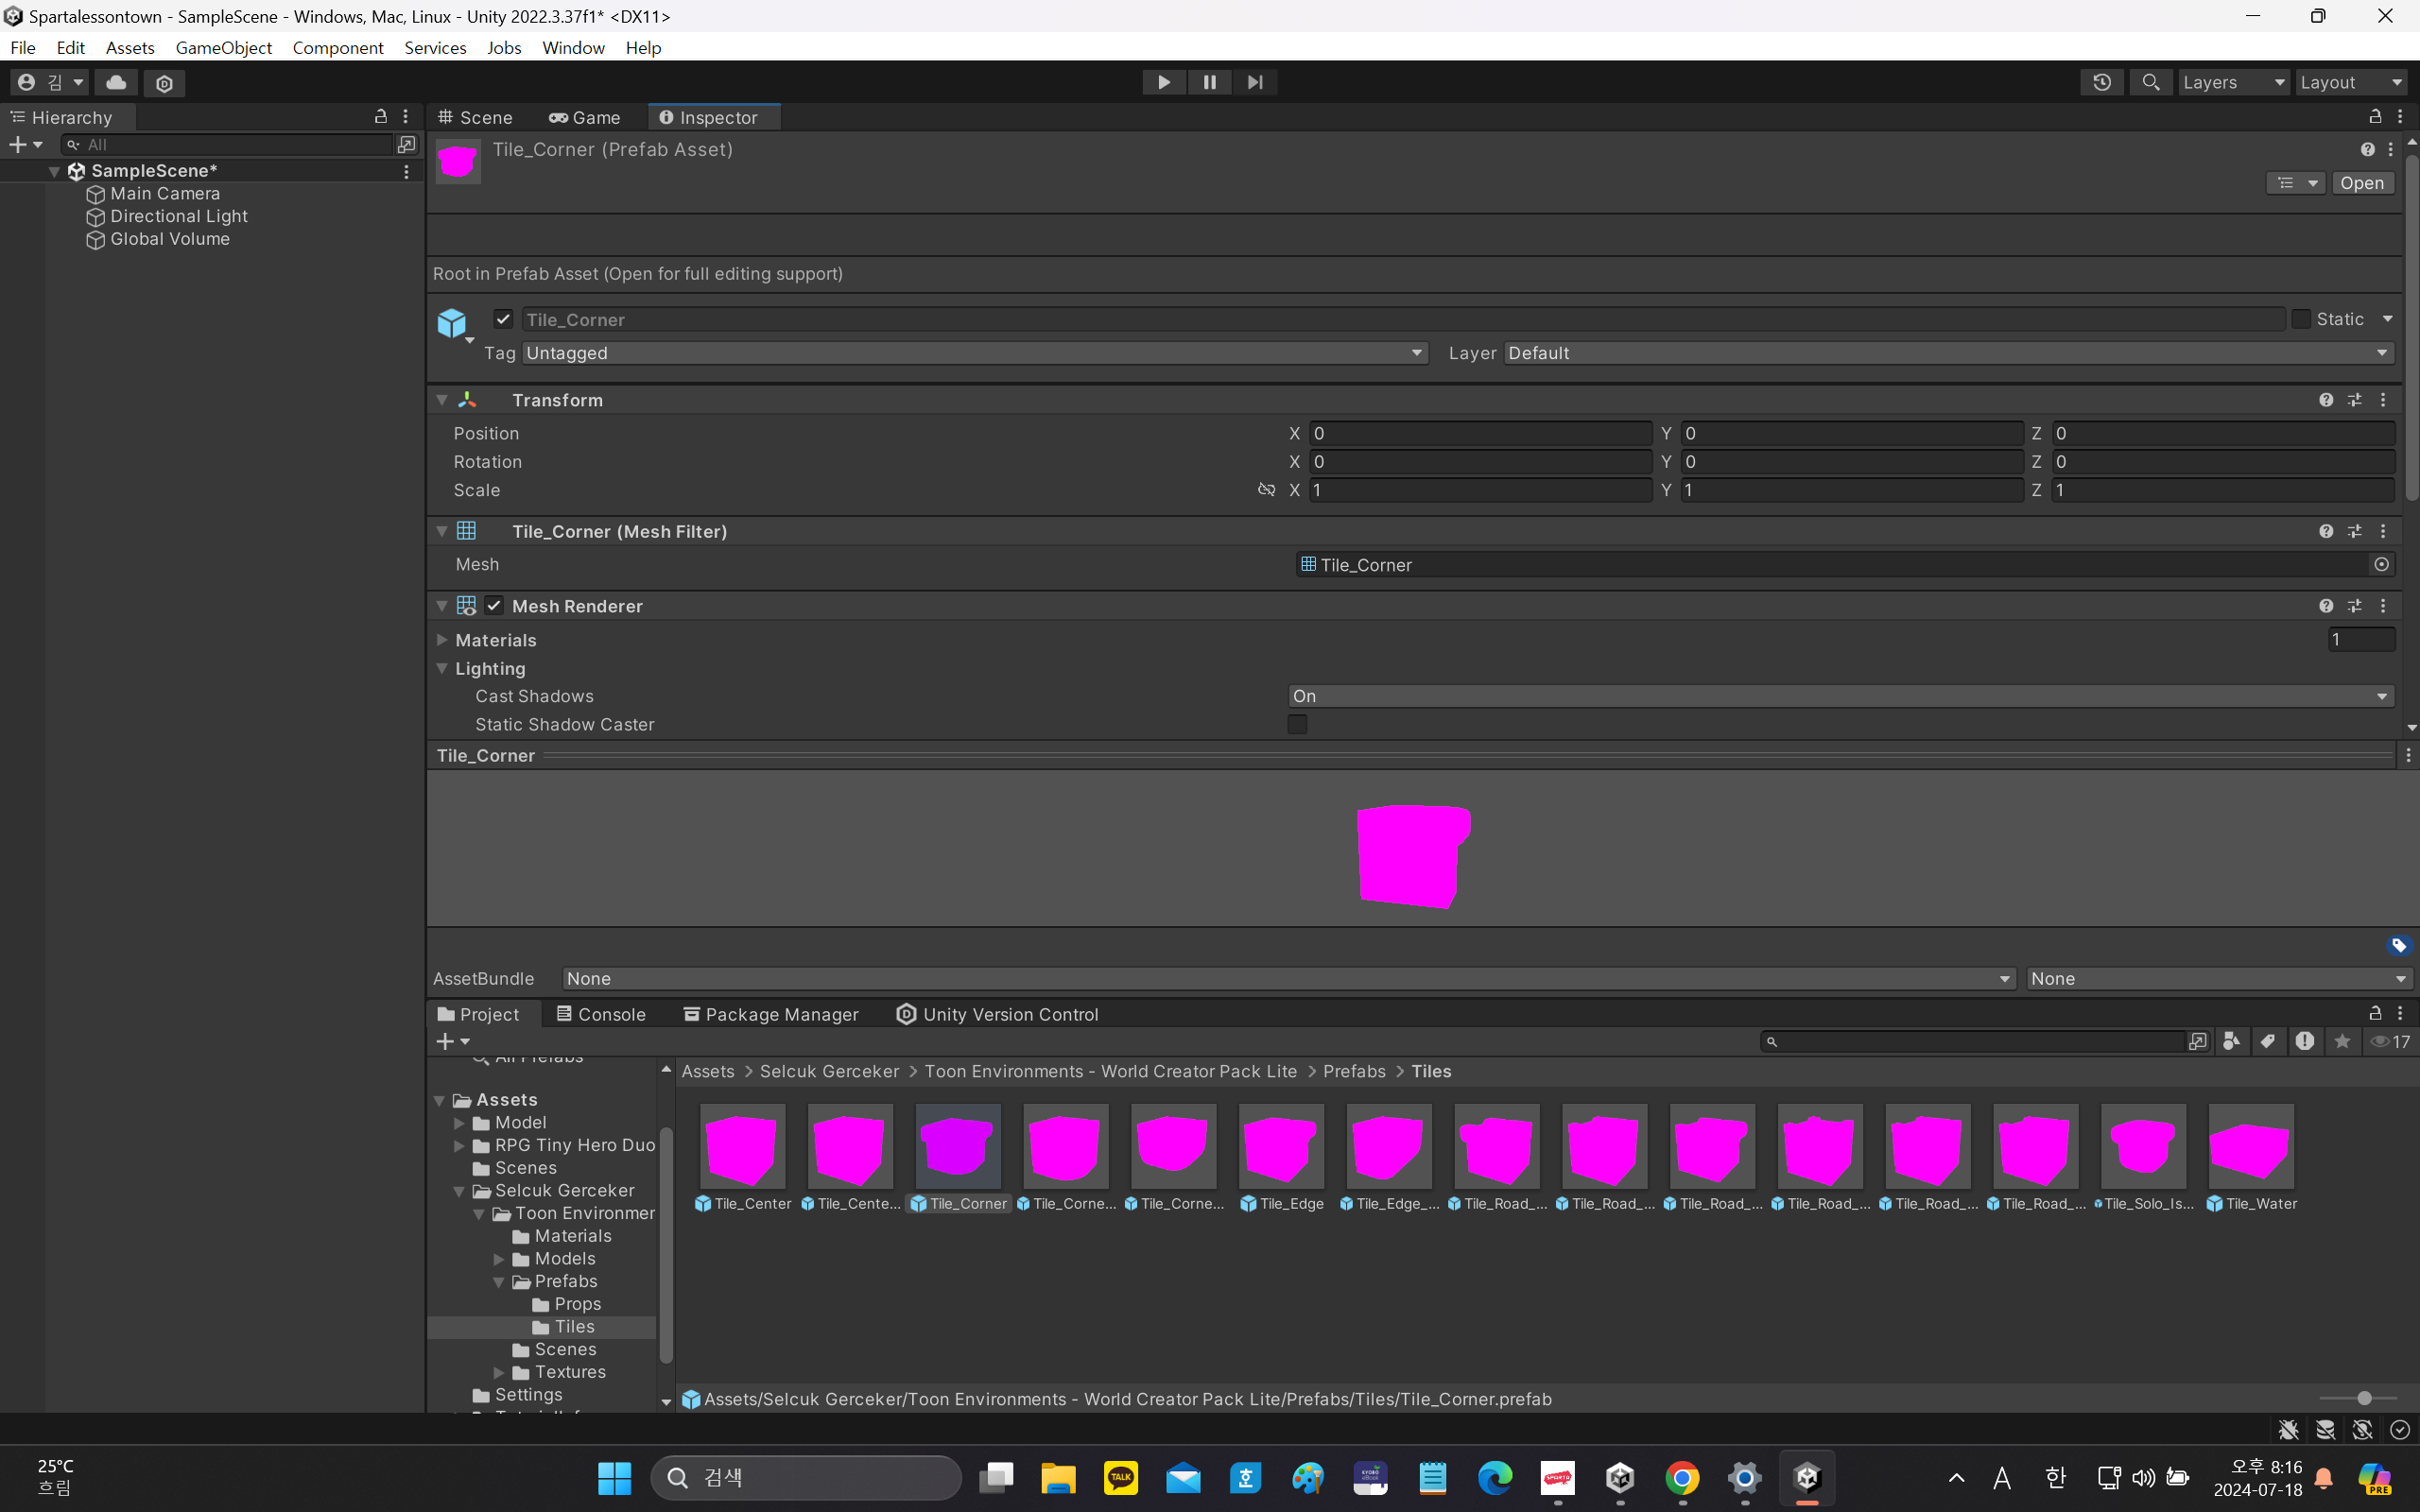Screen dimensions: 2420x1512
Task: Open the Unity Version Control toolbar icon
Action: pos(165,83)
